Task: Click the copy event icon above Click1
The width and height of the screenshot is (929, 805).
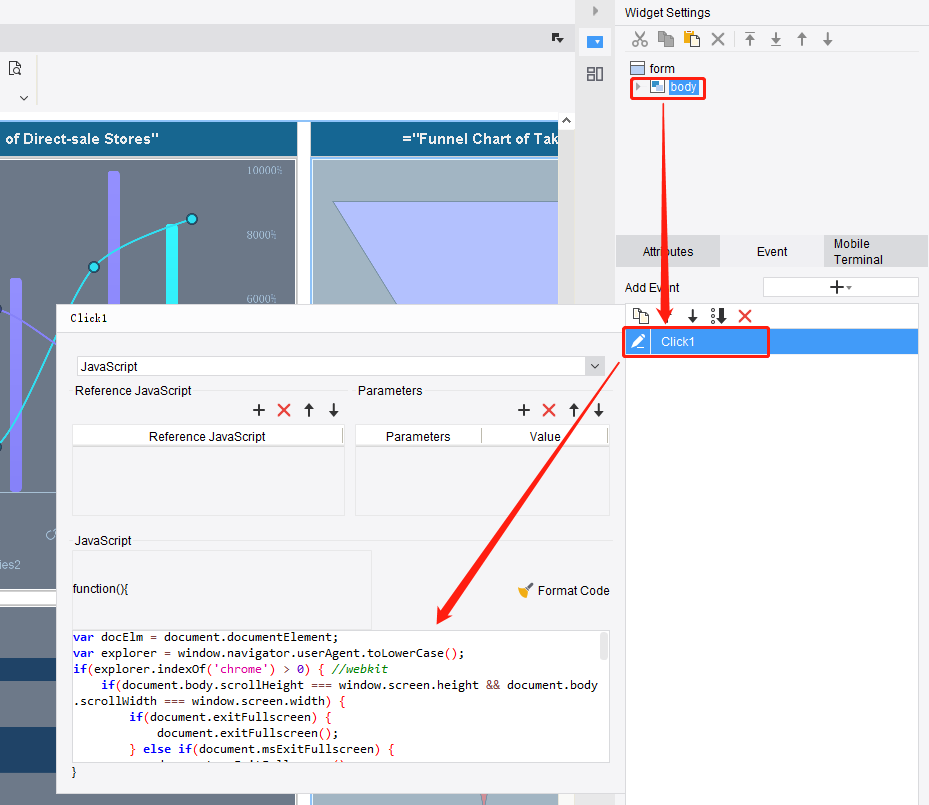Action: click(x=640, y=315)
